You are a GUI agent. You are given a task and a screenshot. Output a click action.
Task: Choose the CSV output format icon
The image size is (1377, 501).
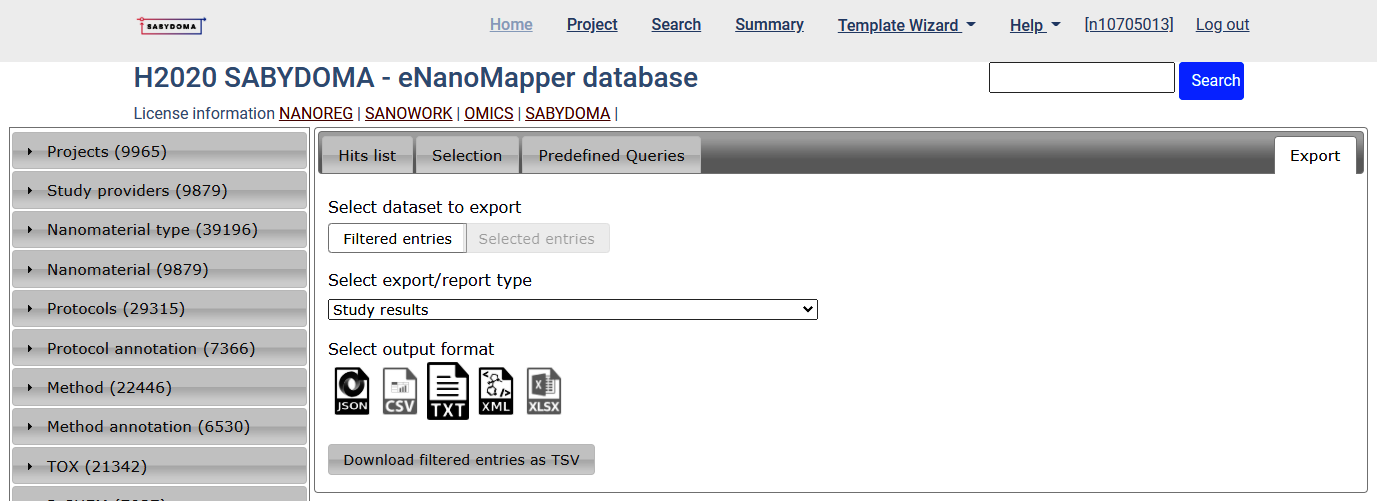[x=400, y=391]
